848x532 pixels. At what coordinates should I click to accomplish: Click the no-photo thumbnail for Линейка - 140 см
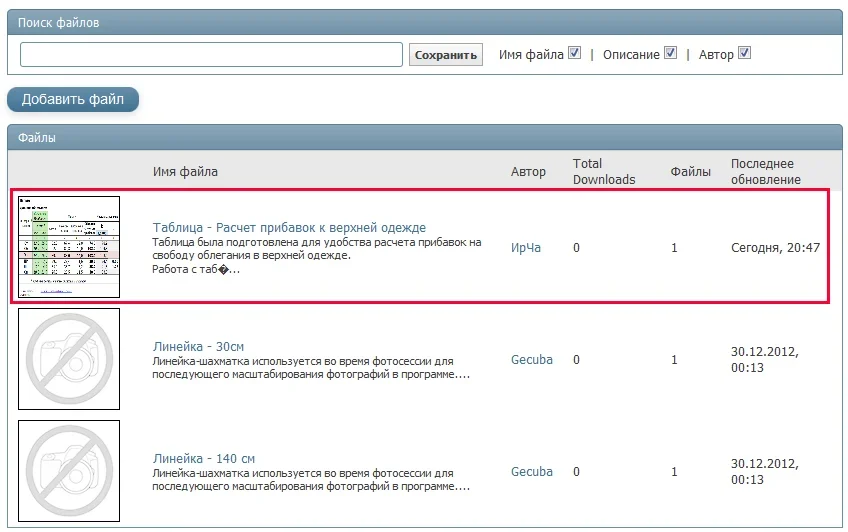click(69, 471)
